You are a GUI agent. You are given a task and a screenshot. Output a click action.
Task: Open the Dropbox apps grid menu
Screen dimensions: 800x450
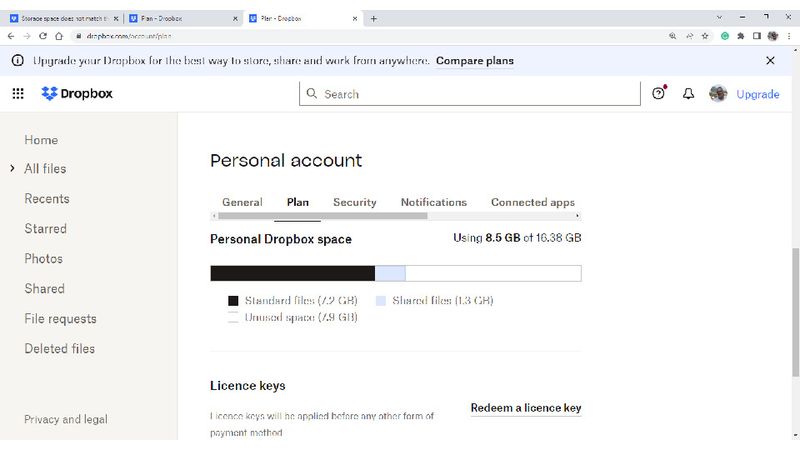(18, 93)
